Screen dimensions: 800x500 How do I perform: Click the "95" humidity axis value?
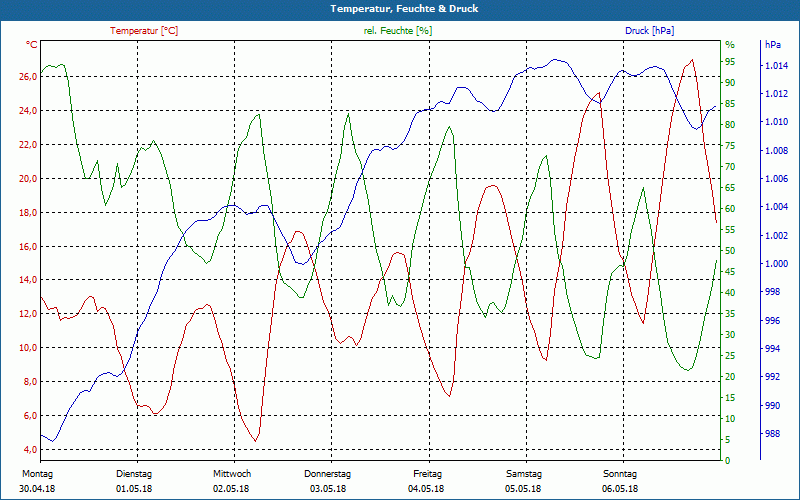[730, 62]
